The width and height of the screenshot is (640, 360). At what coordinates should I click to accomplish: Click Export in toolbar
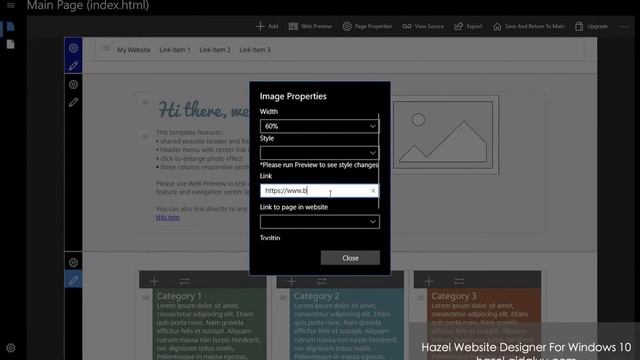468,27
